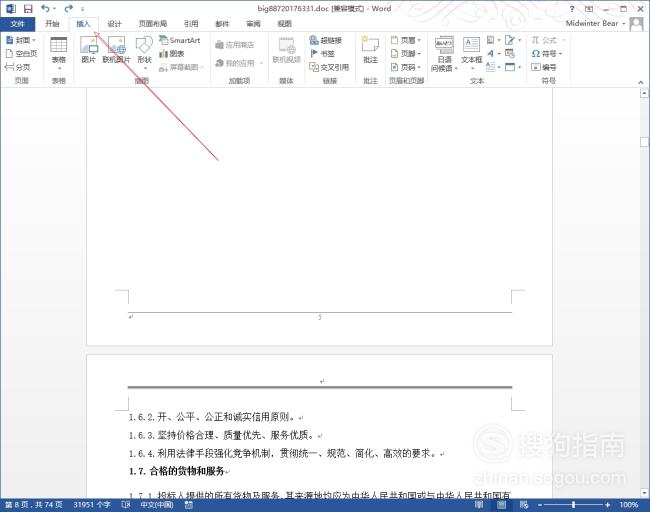Viewport: 650px width, 512px height.
Task: Insert a text box (文本框)
Action: 471,53
